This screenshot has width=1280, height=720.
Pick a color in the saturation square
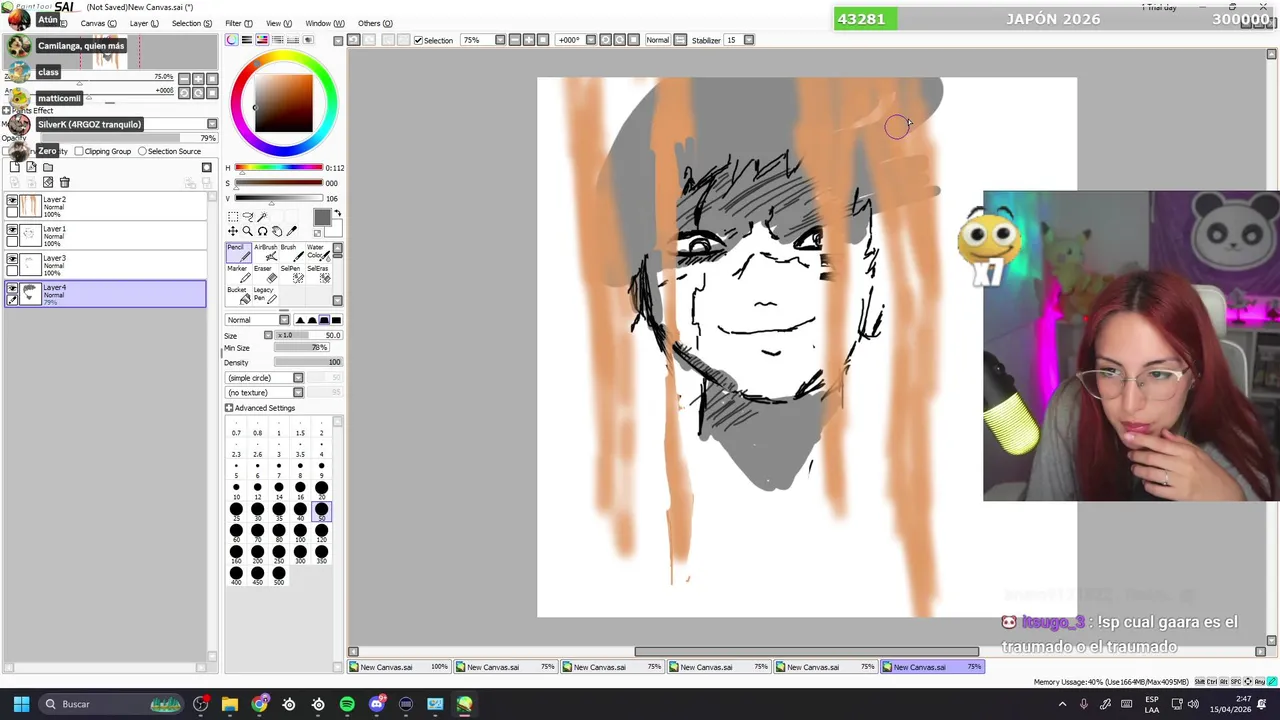tap(284, 103)
